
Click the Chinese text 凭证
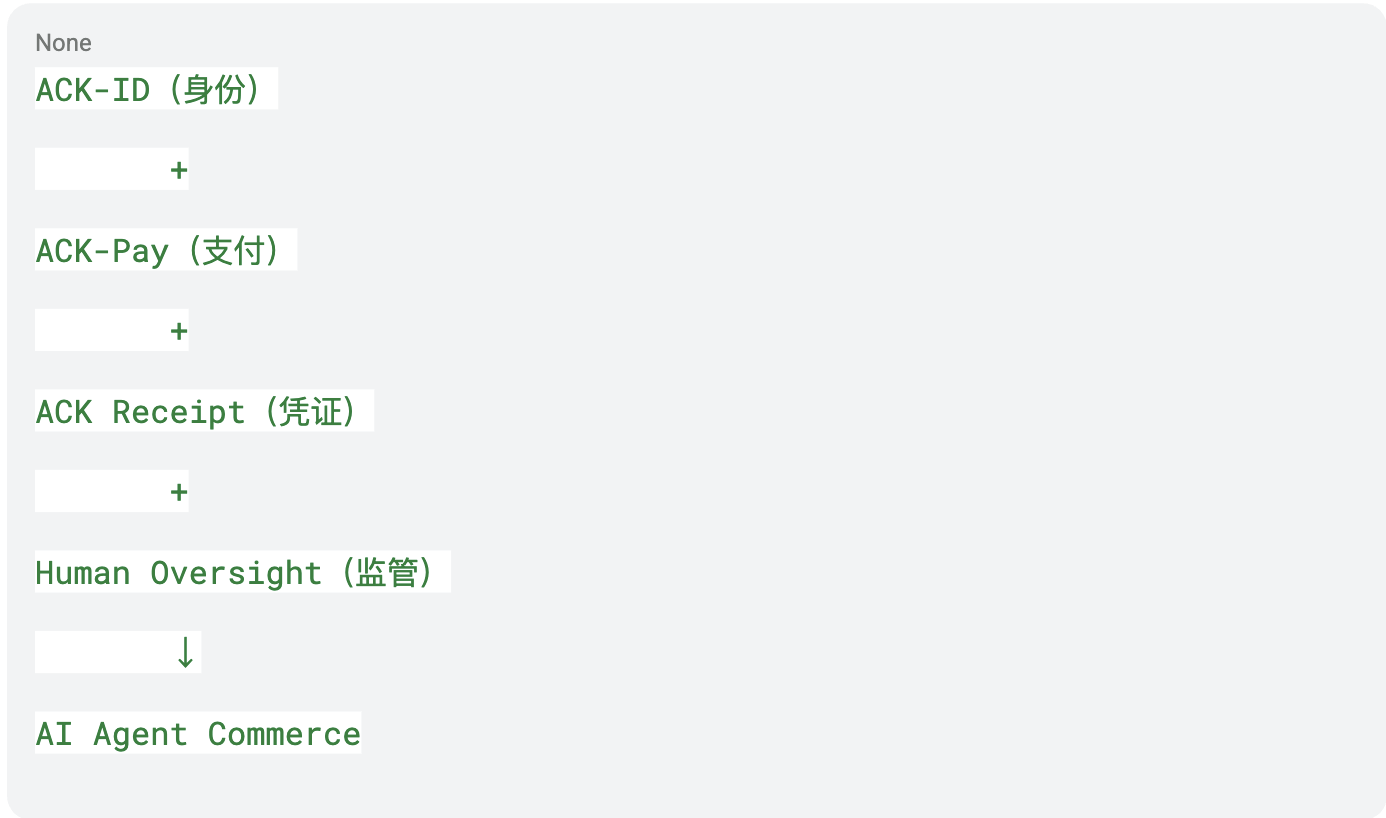coord(310,411)
